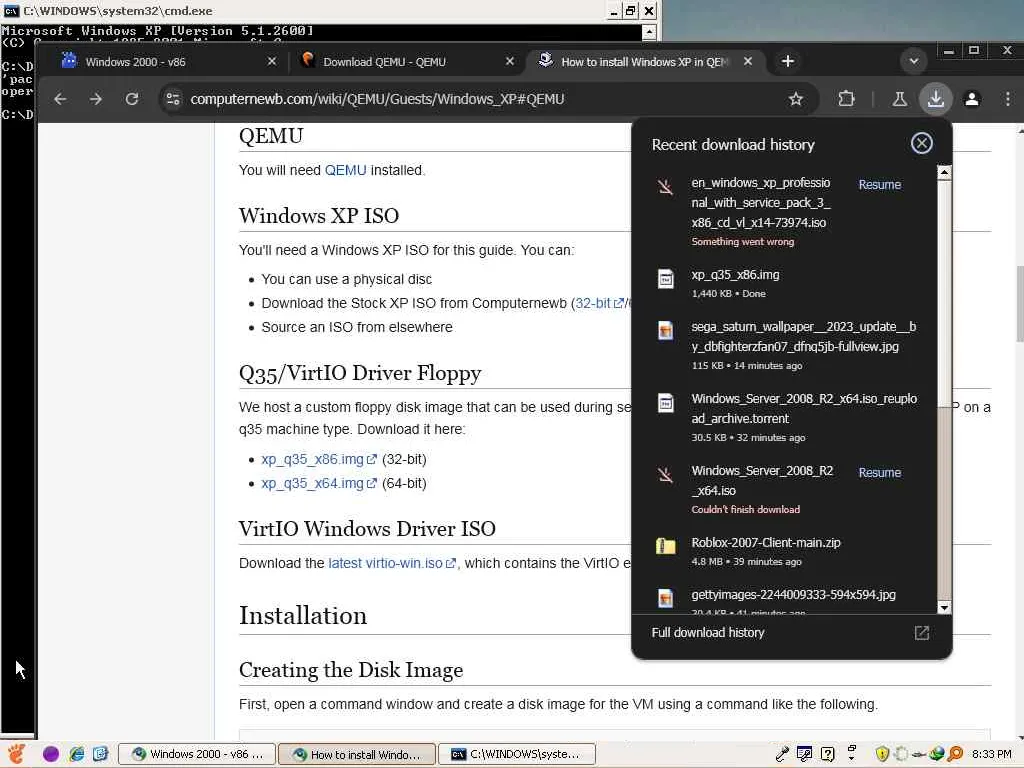Open the Extensions puzzle icon
This screenshot has height=768, width=1024.
[846, 99]
